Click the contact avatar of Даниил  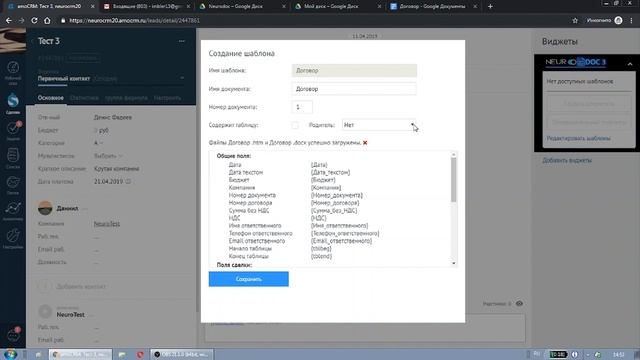pyautogui.click(x=45, y=208)
